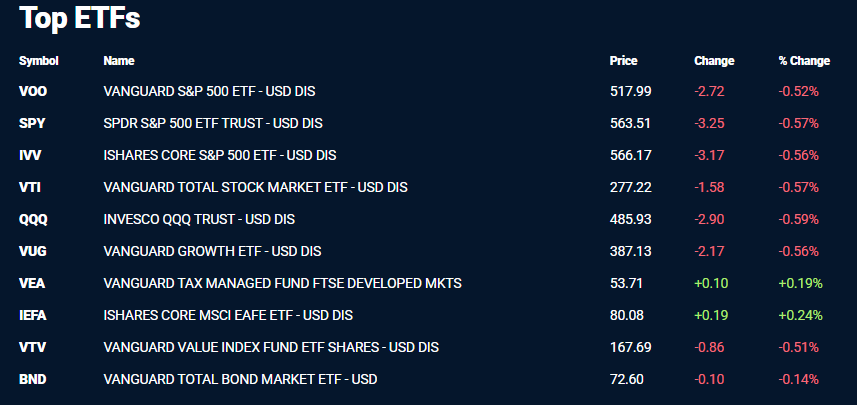
Task: Sort by the Change column header
Action: [714, 61]
